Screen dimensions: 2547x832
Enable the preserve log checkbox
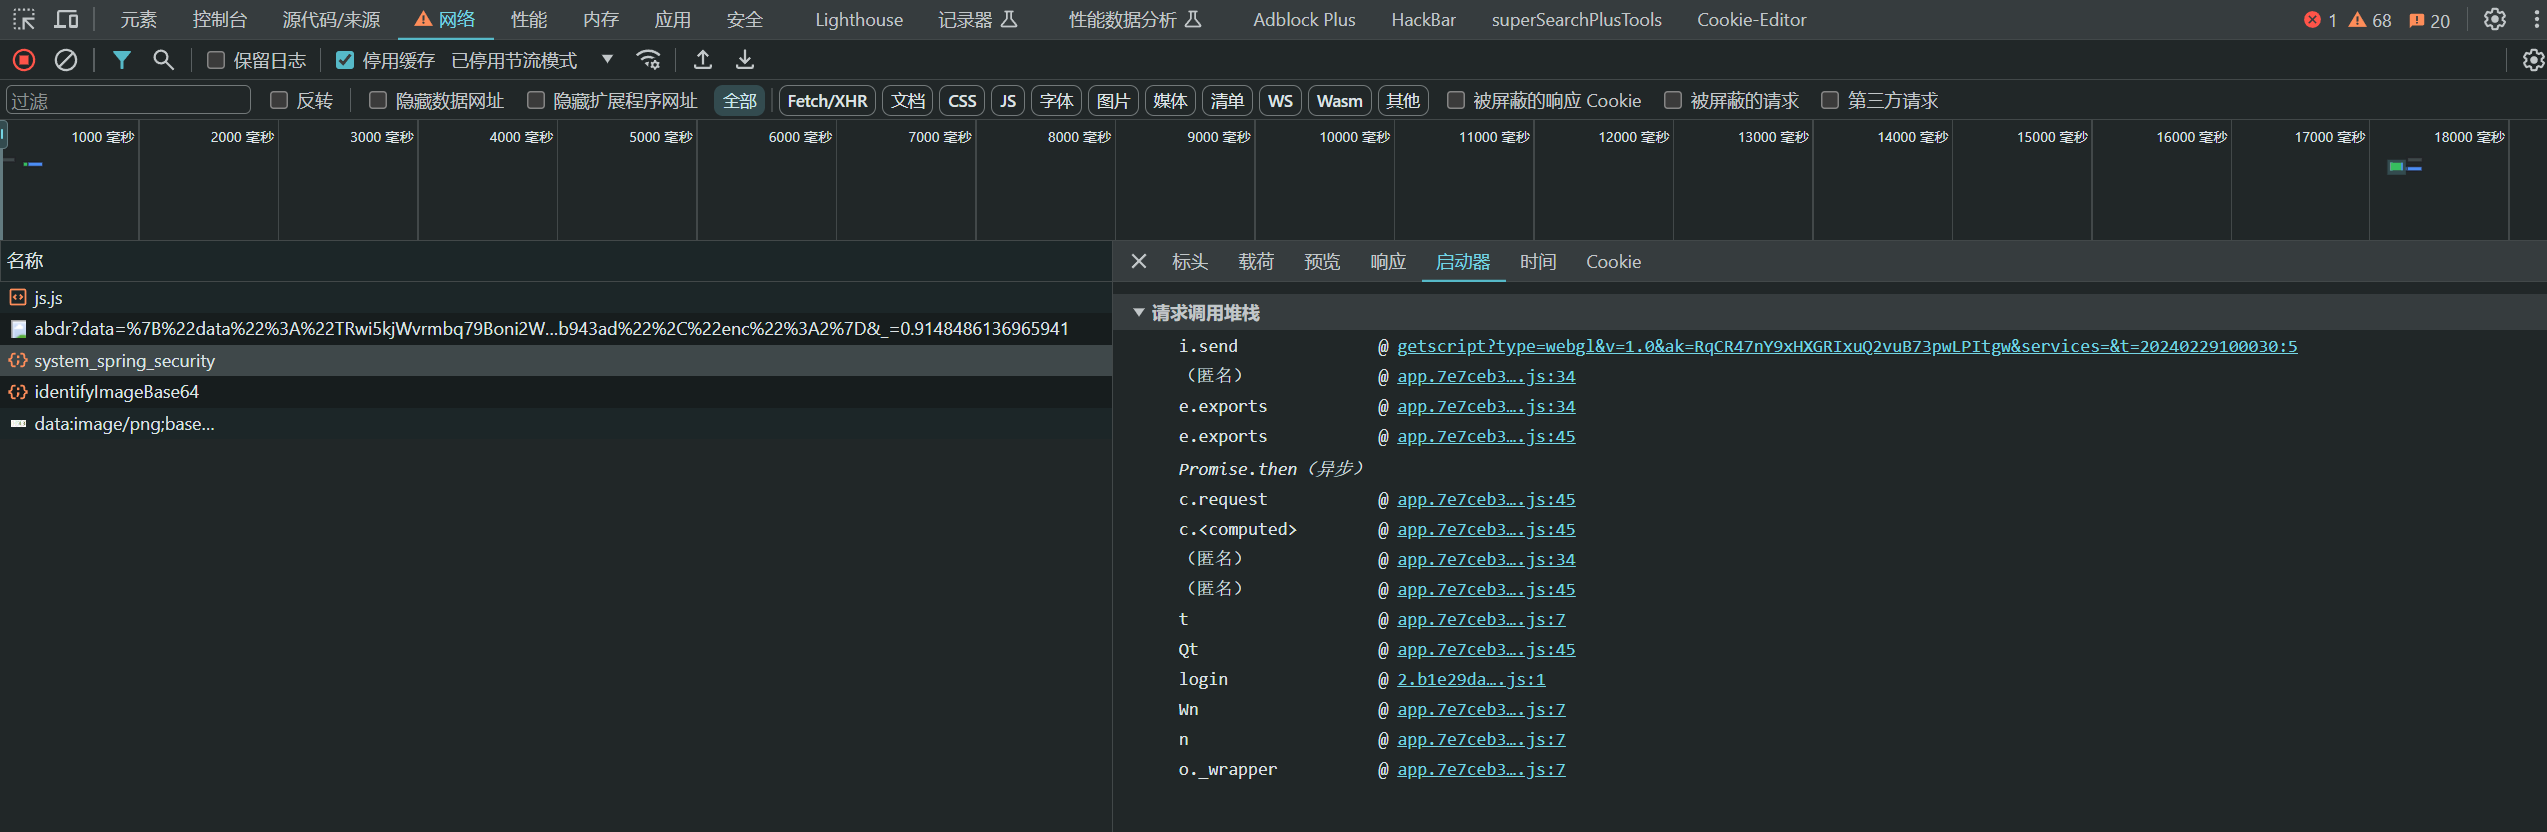pos(215,60)
